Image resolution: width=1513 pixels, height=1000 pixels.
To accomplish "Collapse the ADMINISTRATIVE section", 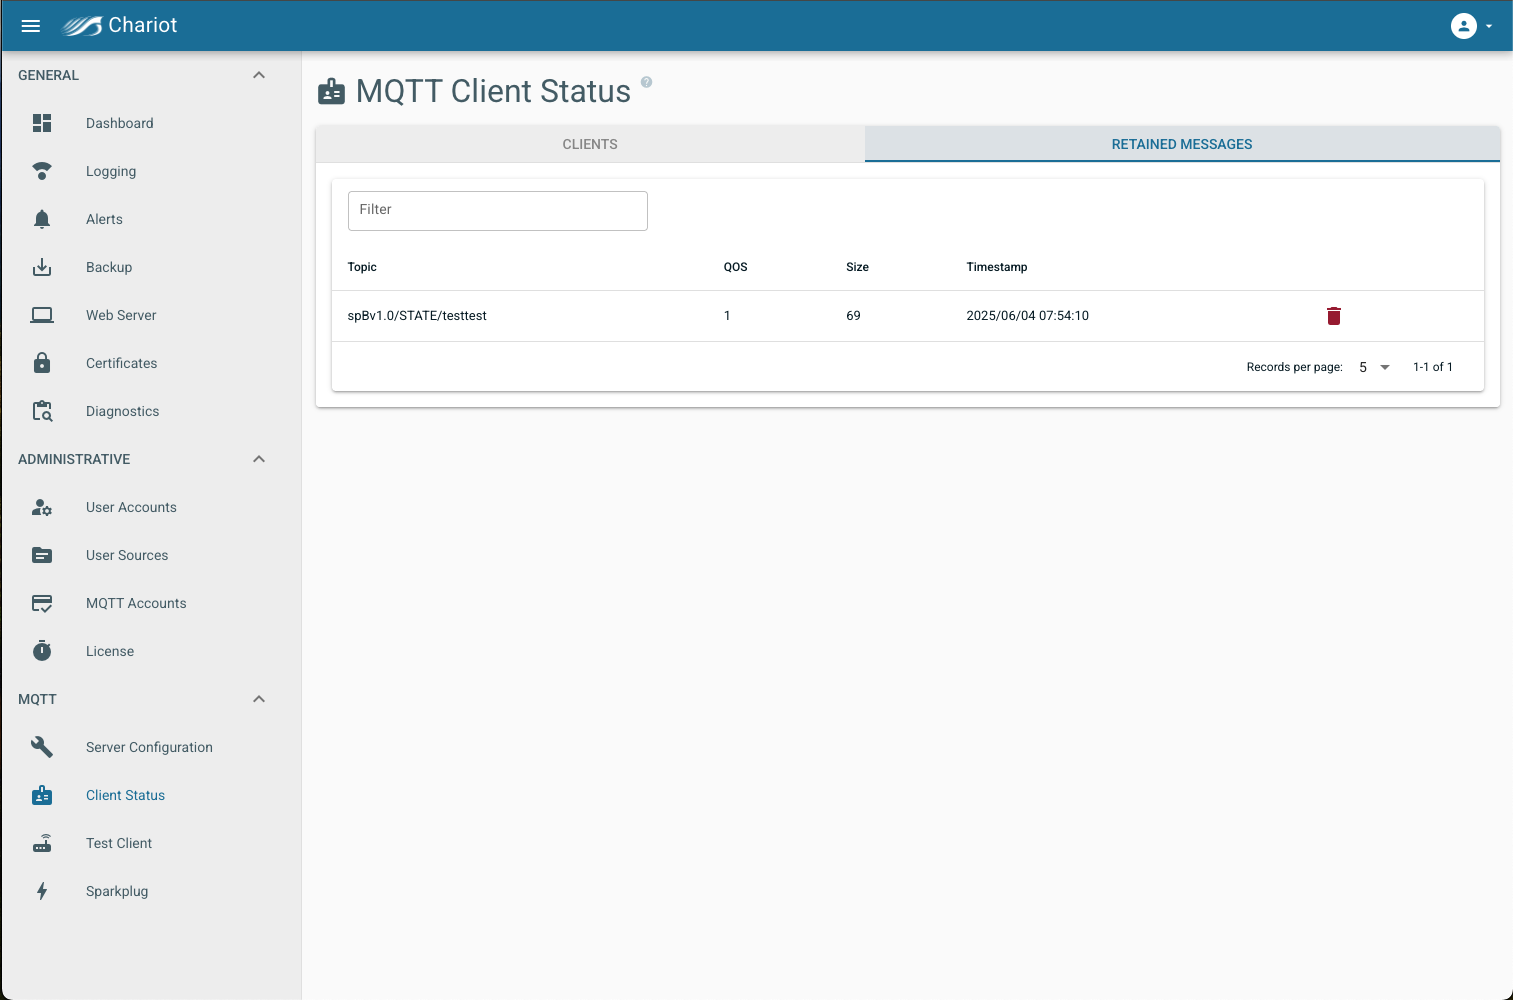I will pos(259,459).
